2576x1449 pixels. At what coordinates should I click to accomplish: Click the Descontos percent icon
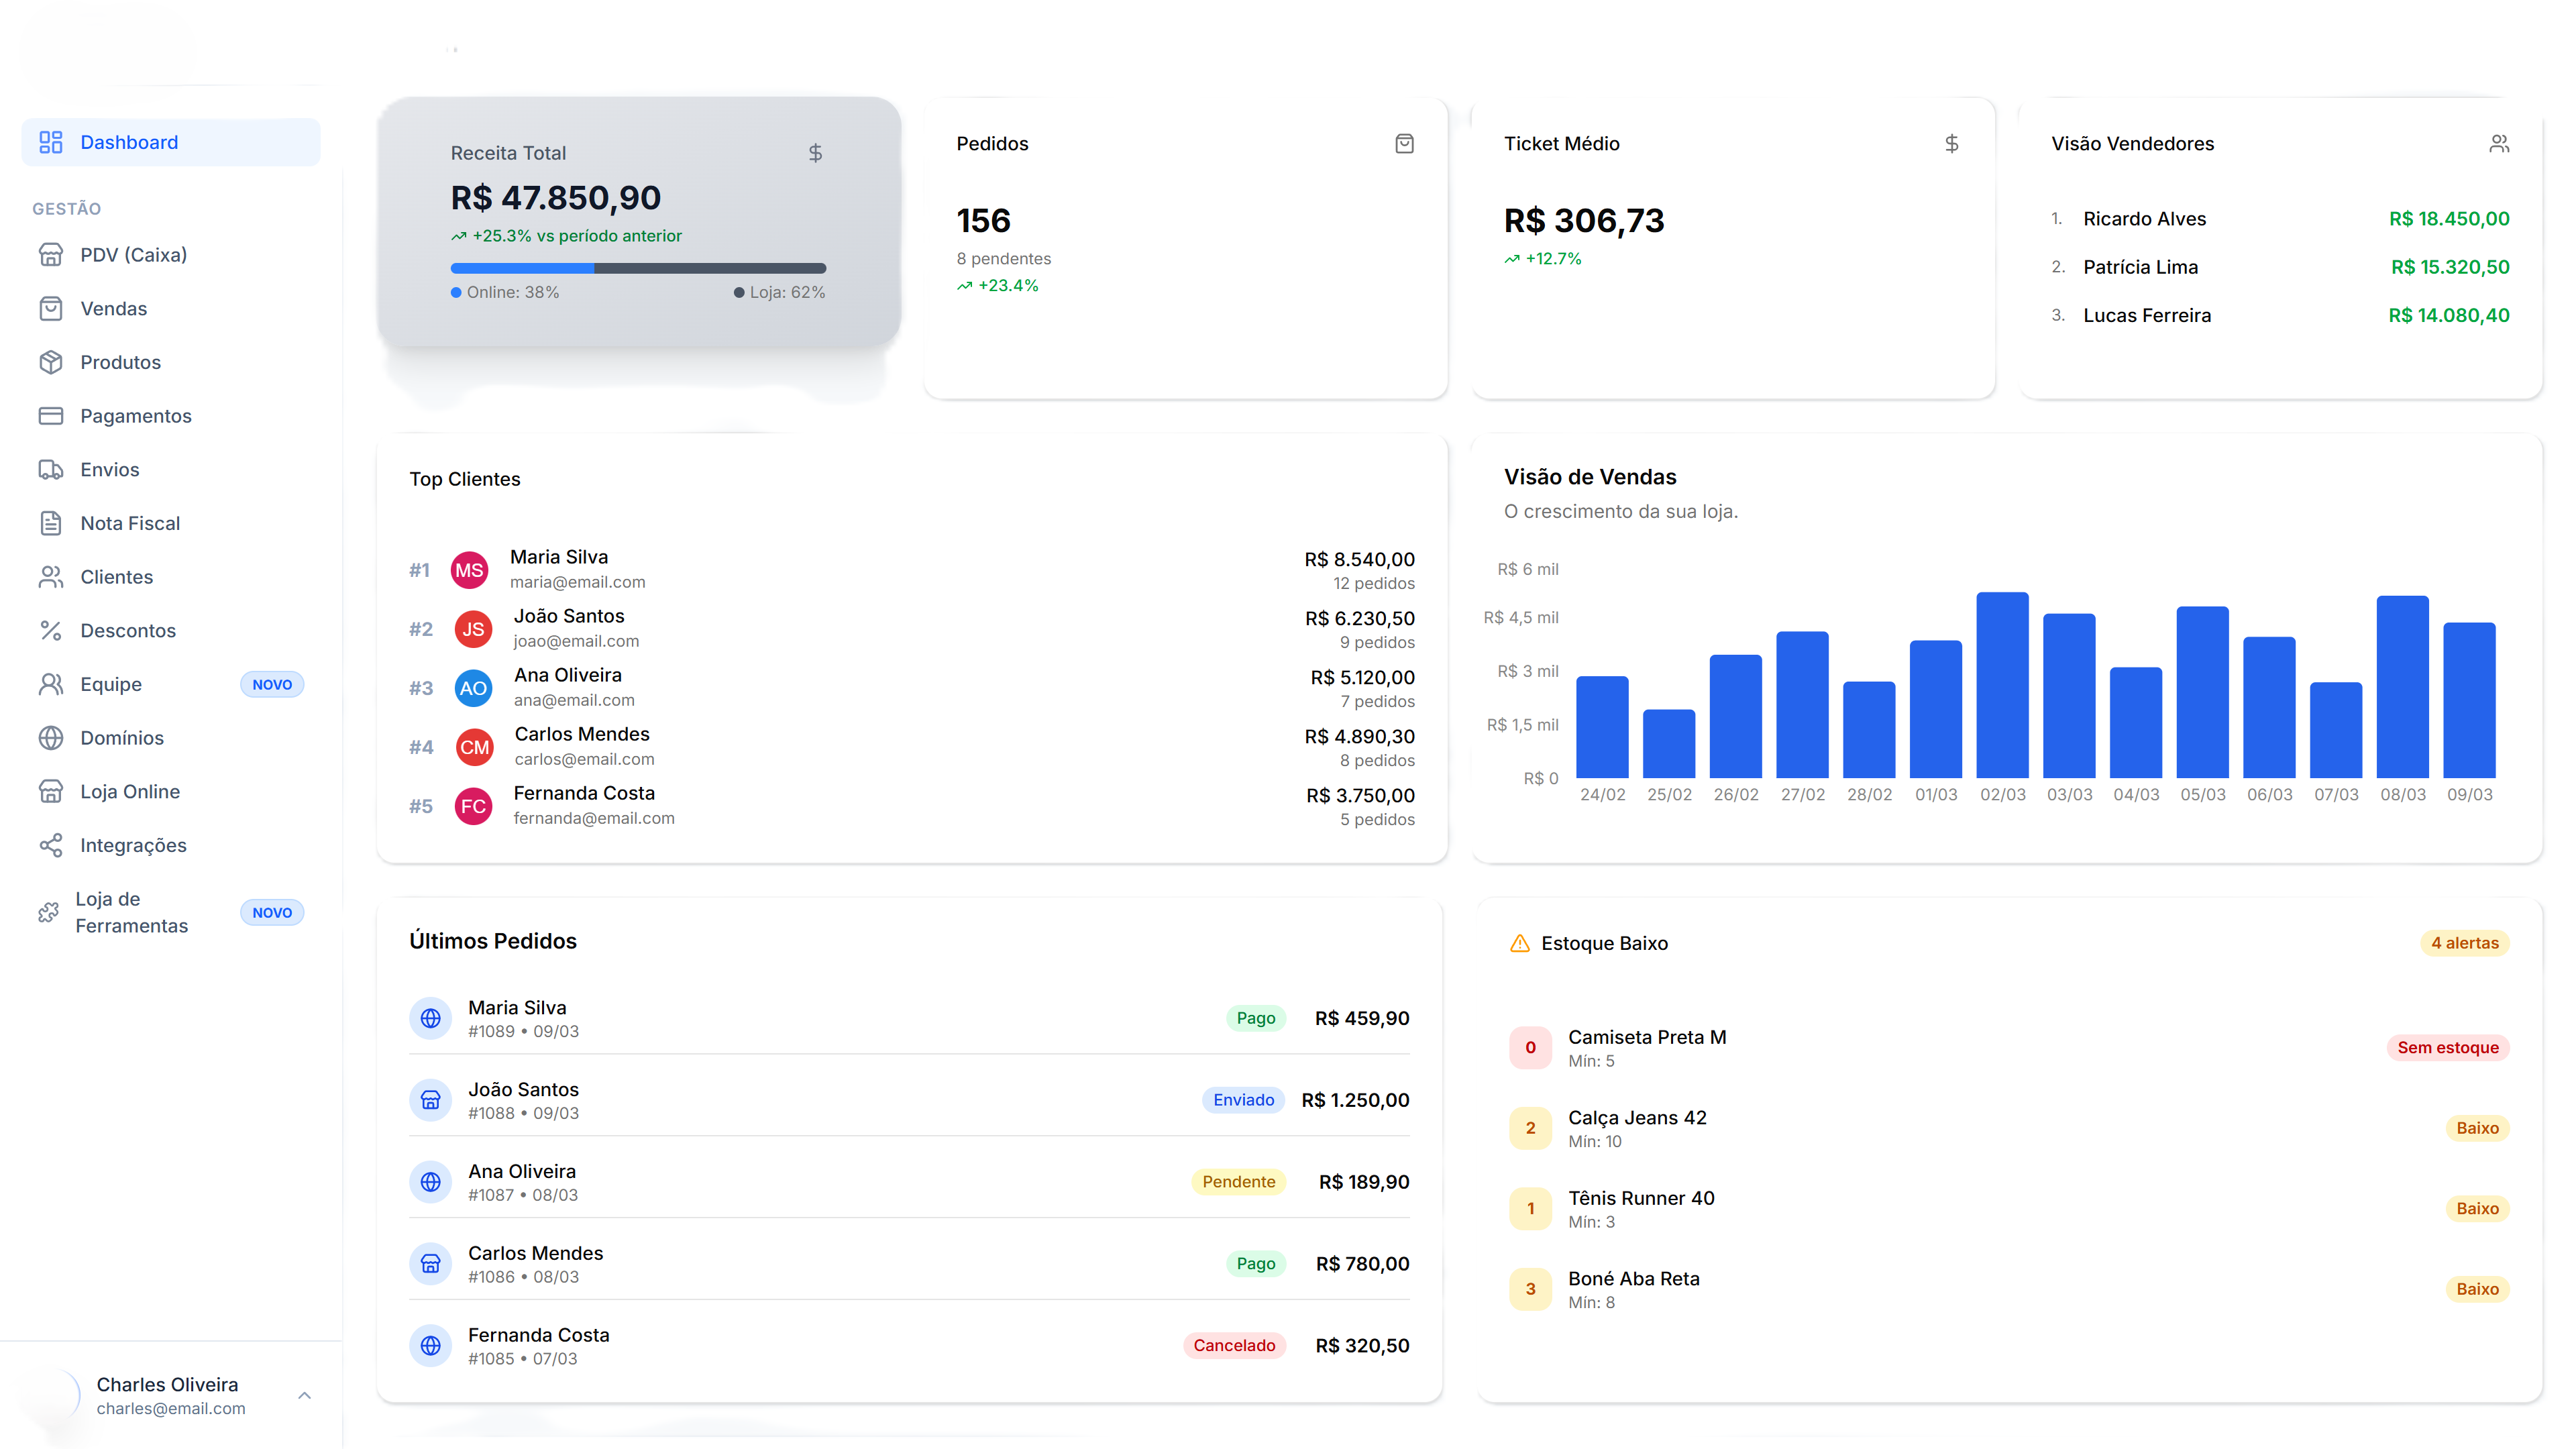coord(51,631)
